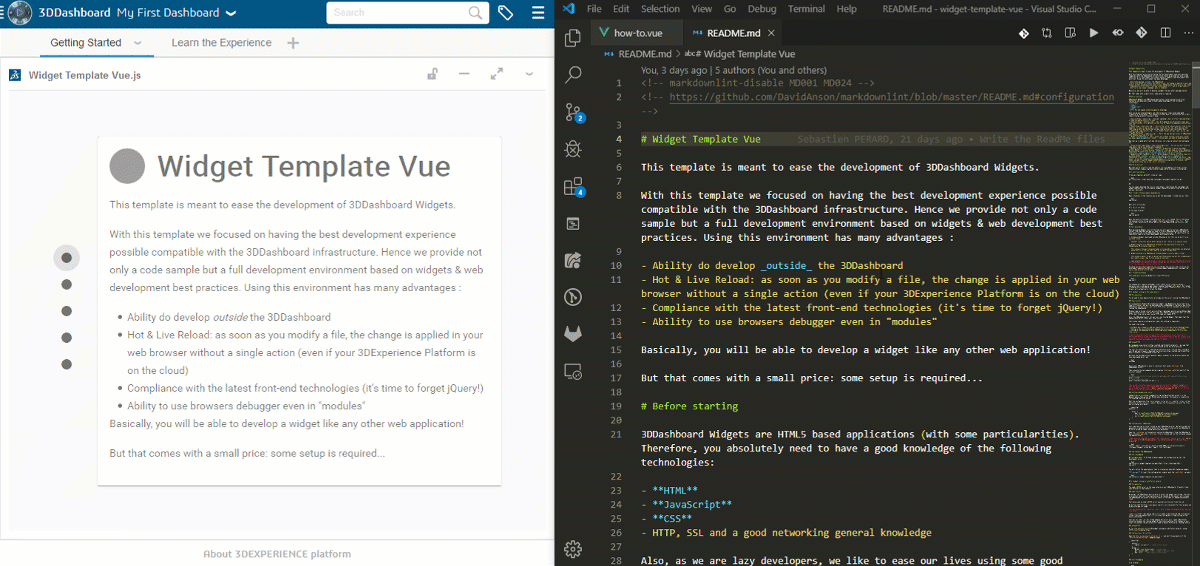This screenshot has width=1200, height=566.
Task: Maximize the Widget Template Vue.js widget
Action: pos(497,74)
